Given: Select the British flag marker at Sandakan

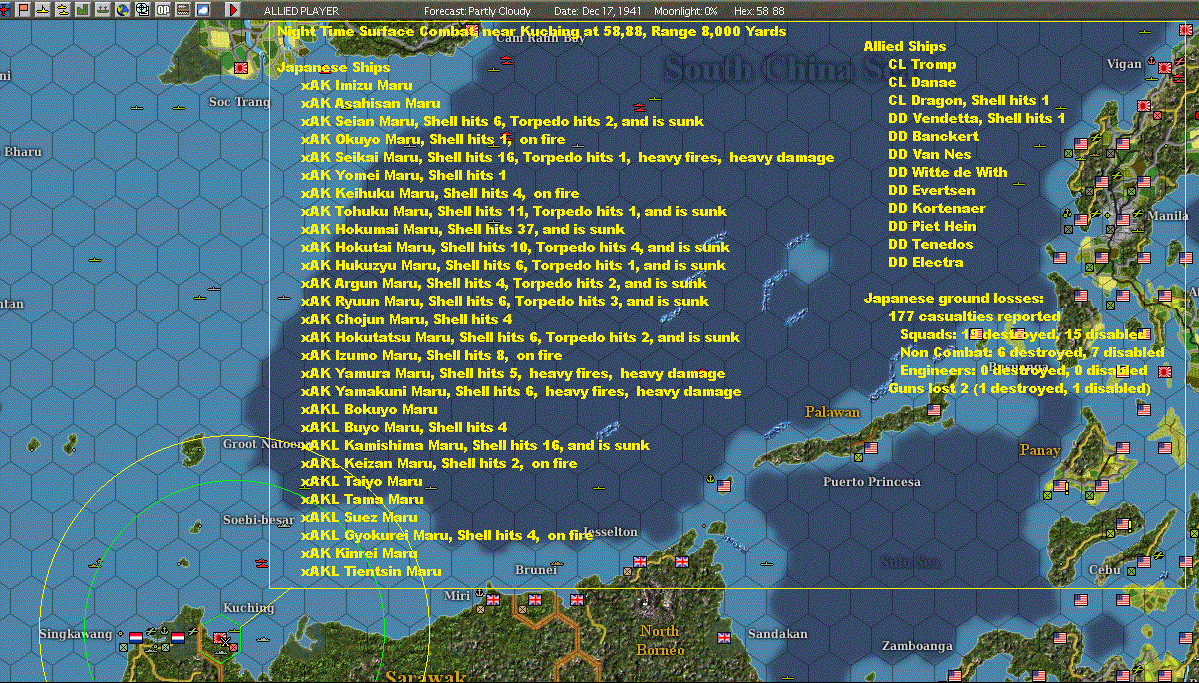Looking at the screenshot, I should point(724,637).
